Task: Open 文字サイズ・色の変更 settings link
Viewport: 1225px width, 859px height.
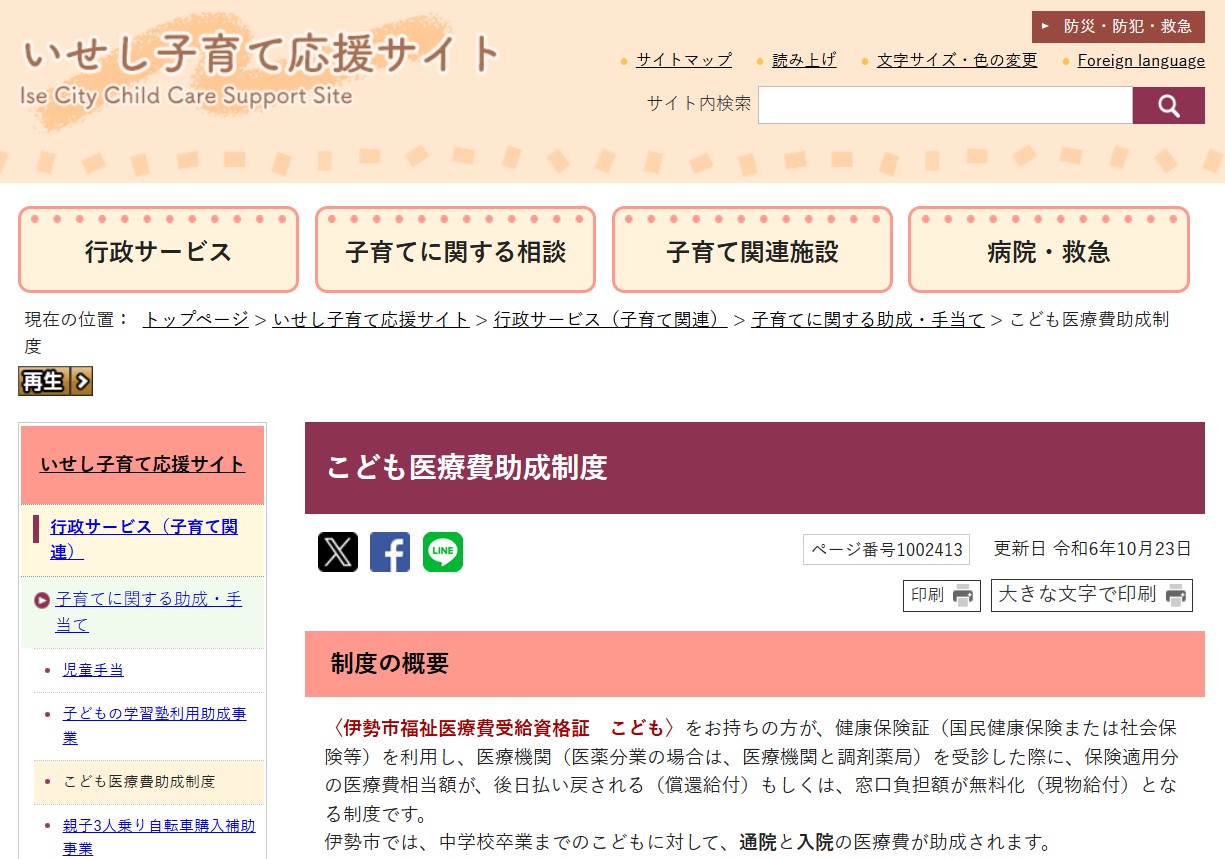Action: 957,60
